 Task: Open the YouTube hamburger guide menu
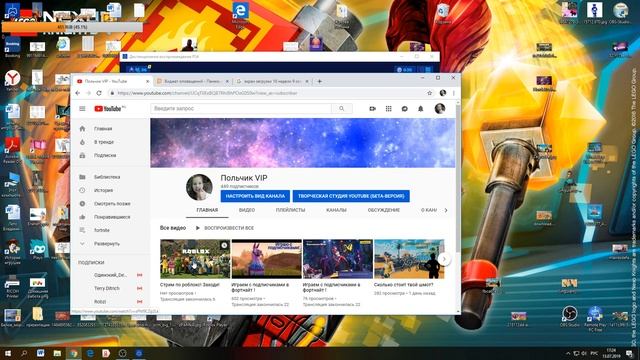pos(82,109)
